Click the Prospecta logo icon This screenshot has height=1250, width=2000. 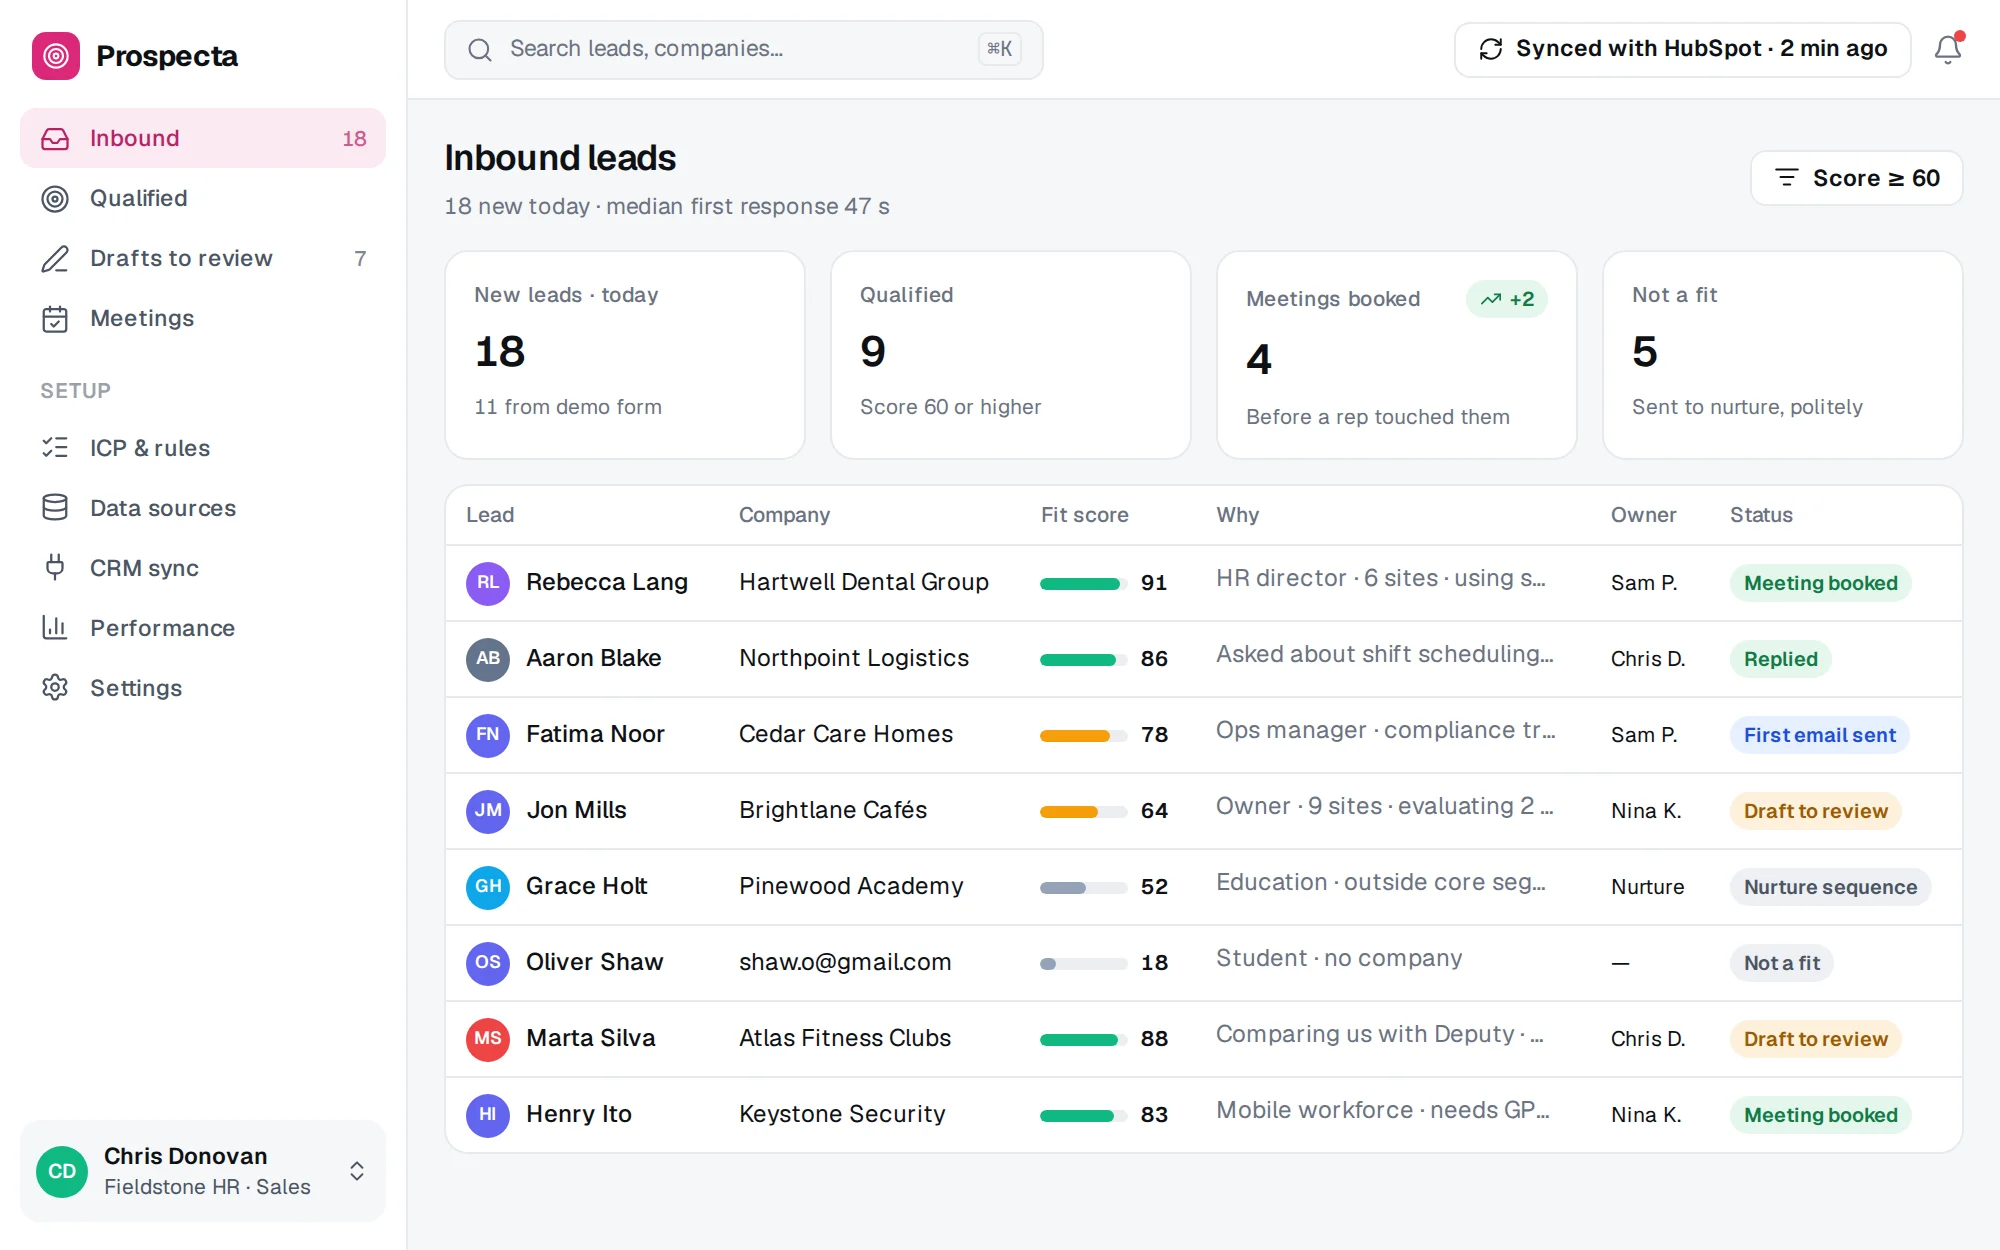coord(56,56)
